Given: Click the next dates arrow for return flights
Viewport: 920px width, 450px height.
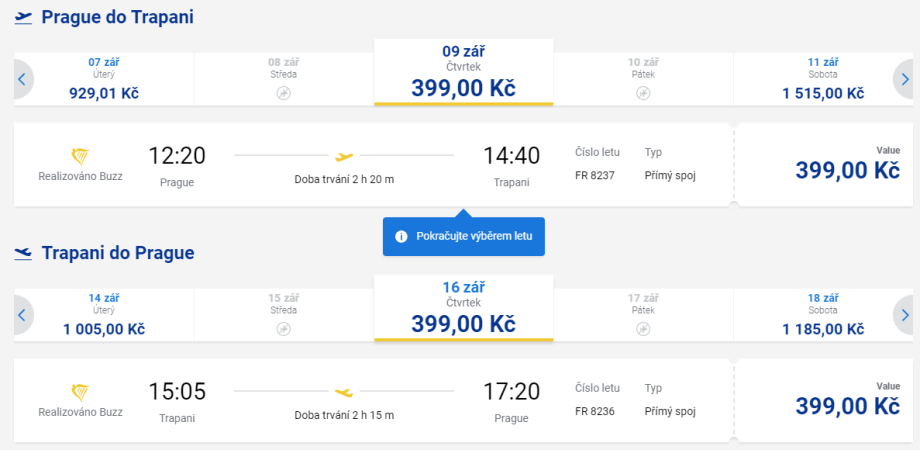Looking at the screenshot, I should [904, 315].
